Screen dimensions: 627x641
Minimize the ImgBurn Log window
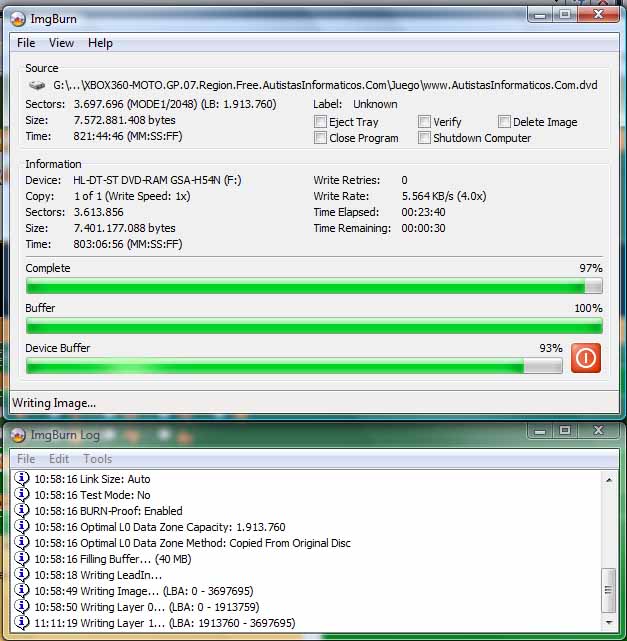point(540,431)
